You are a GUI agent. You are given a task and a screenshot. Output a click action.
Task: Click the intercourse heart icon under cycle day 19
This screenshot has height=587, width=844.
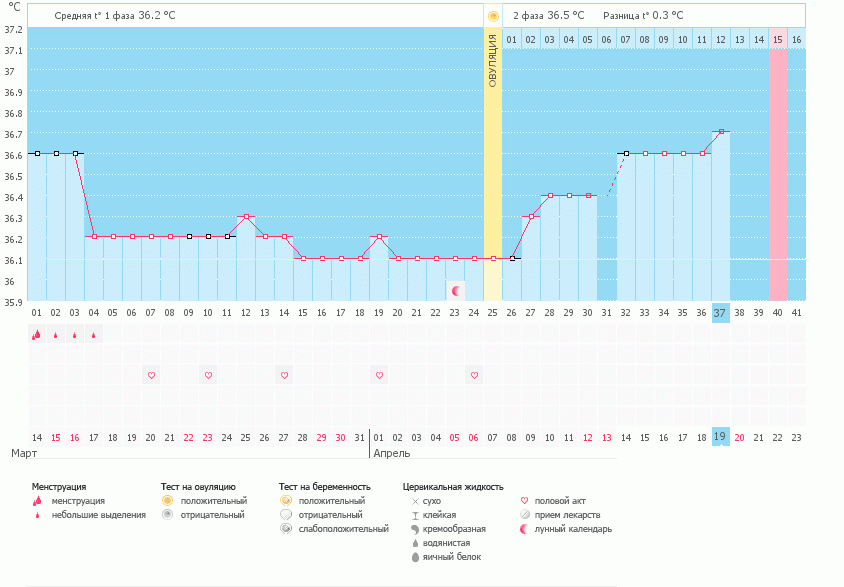pyautogui.click(x=379, y=375)
